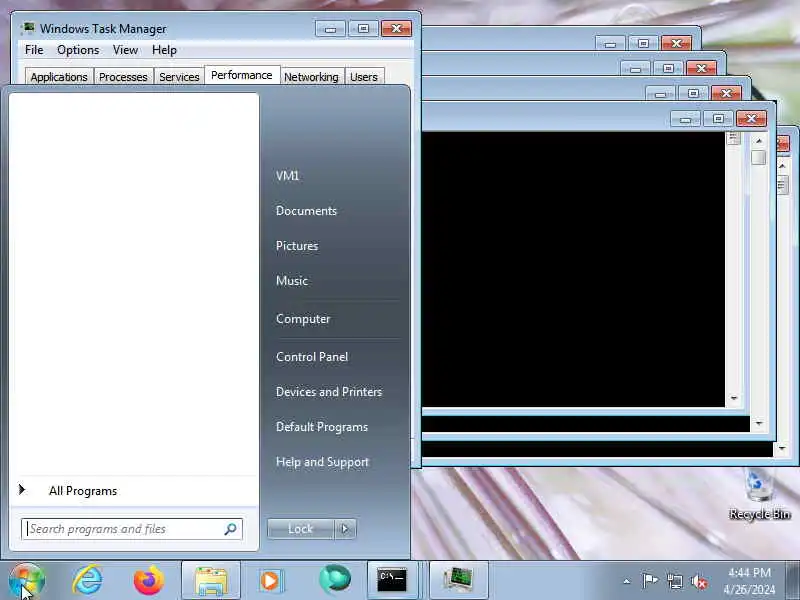Screen dimensions: 800x600
Task: Switch to Task Manager taskbar button
Action: coord(459,581)
